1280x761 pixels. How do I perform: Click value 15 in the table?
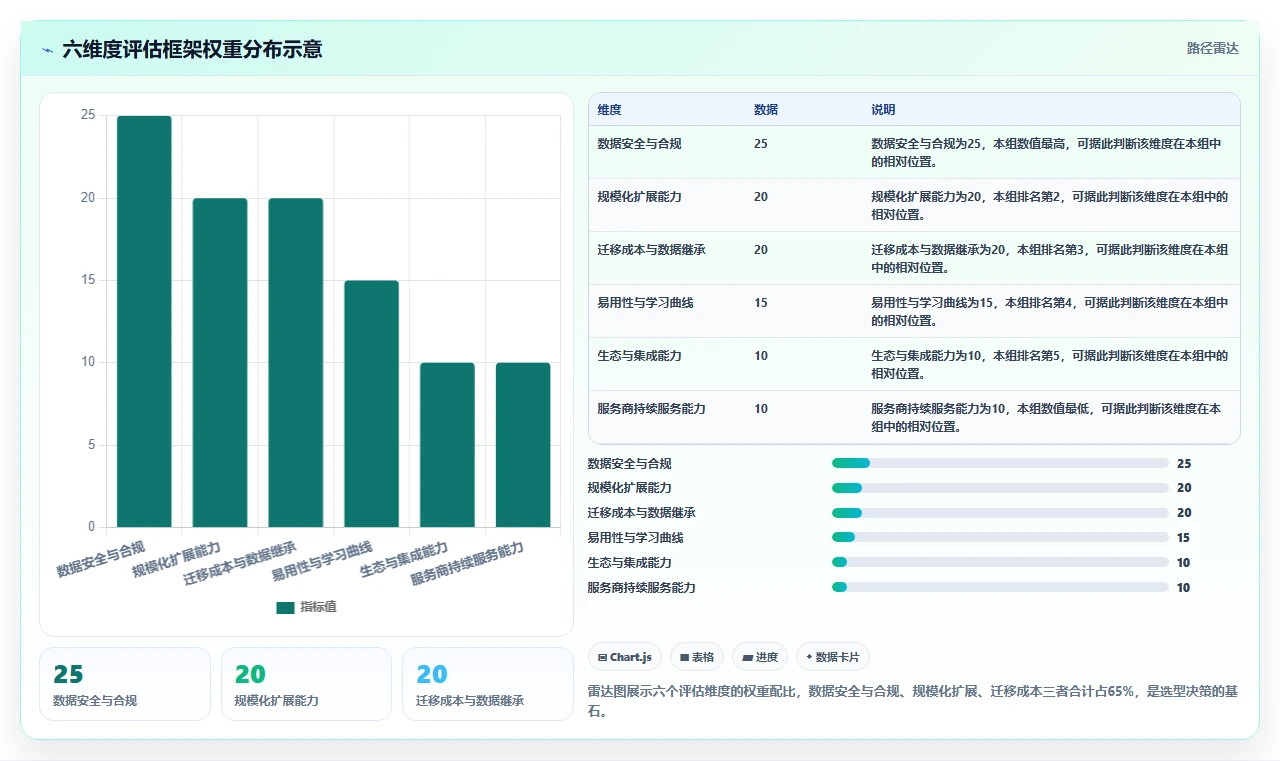pos(761,303)
